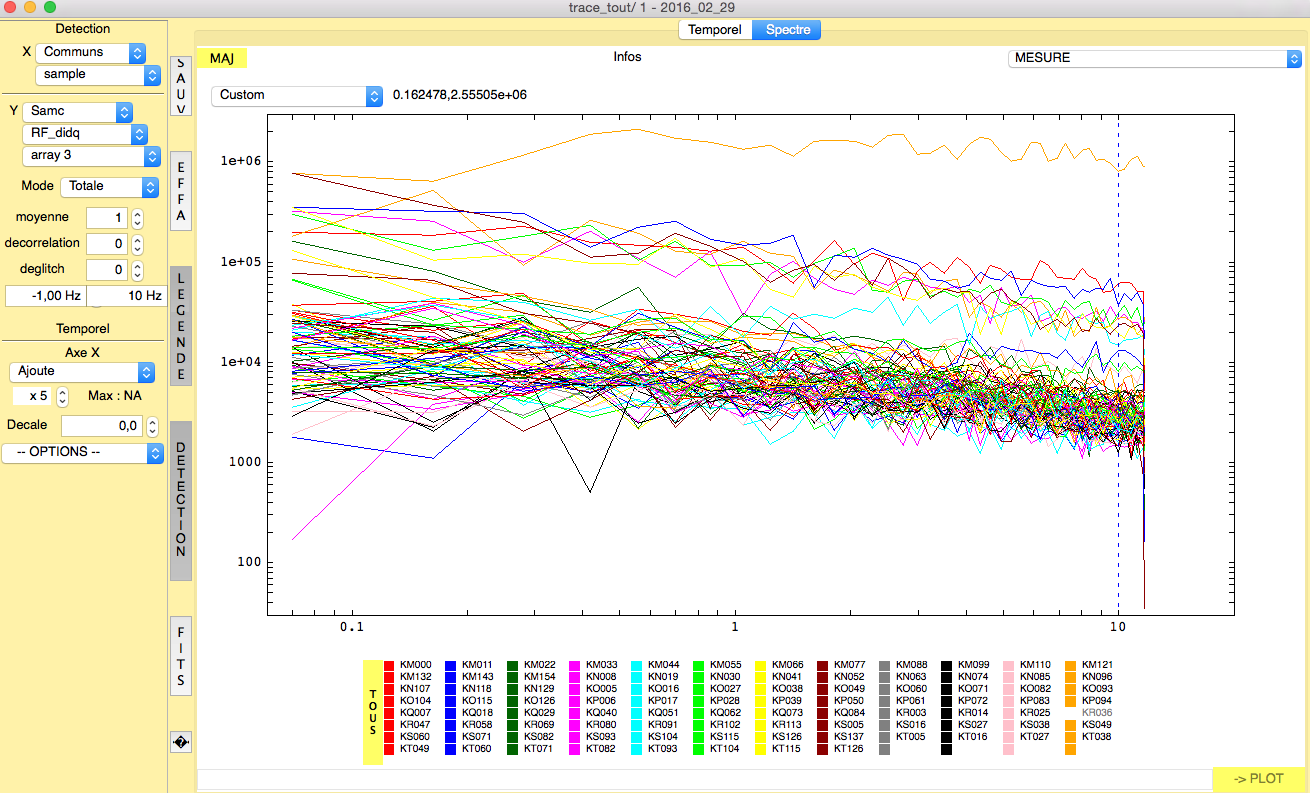1310x793 pixels.
Task: Toggle the vertical DETECTION side button
Action: point(181,501)
